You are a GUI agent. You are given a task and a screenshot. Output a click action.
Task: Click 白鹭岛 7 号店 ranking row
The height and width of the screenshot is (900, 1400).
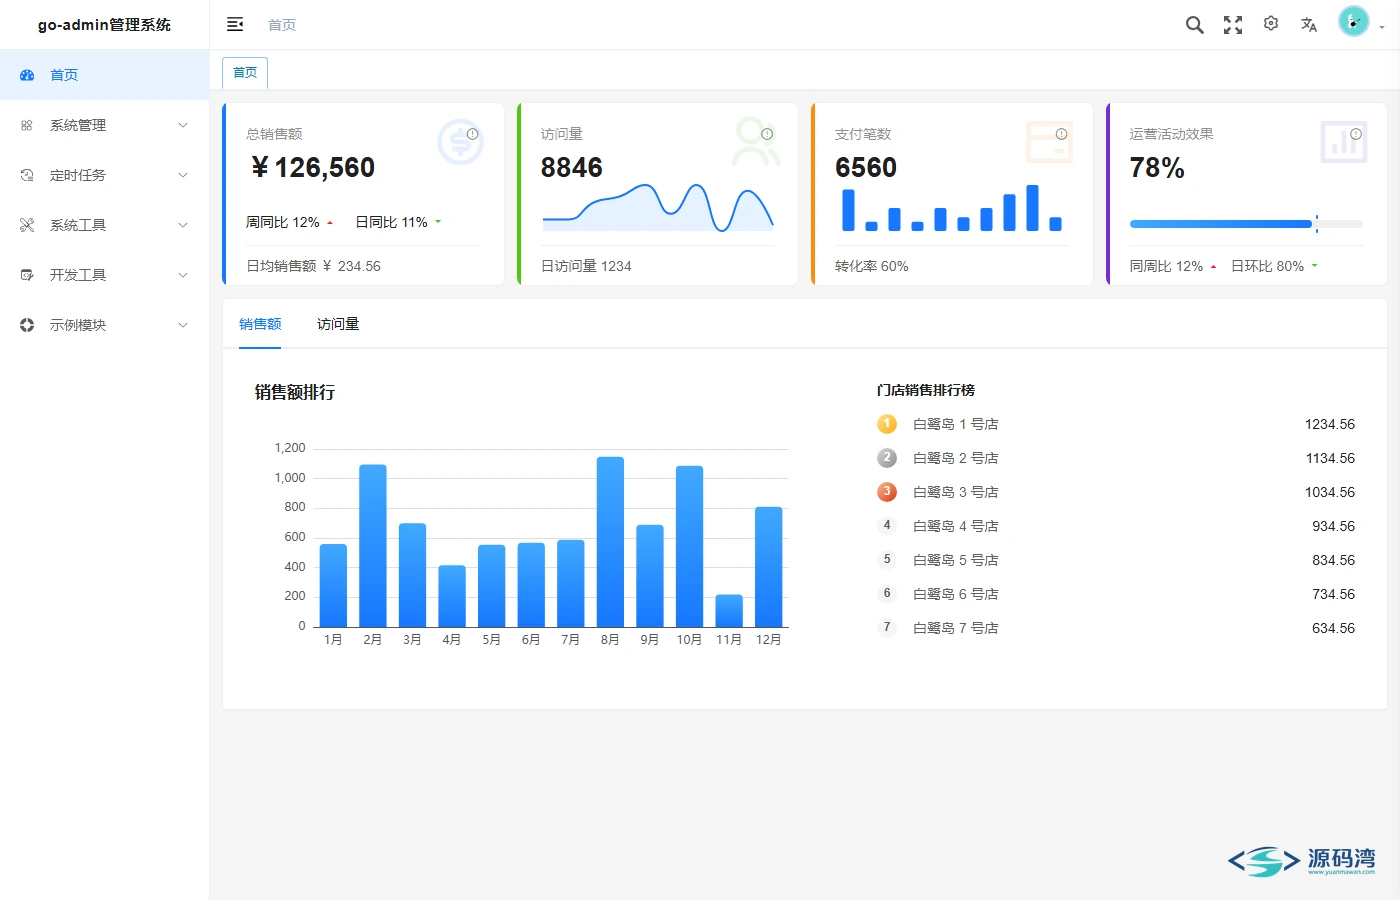click(1116, 628)
